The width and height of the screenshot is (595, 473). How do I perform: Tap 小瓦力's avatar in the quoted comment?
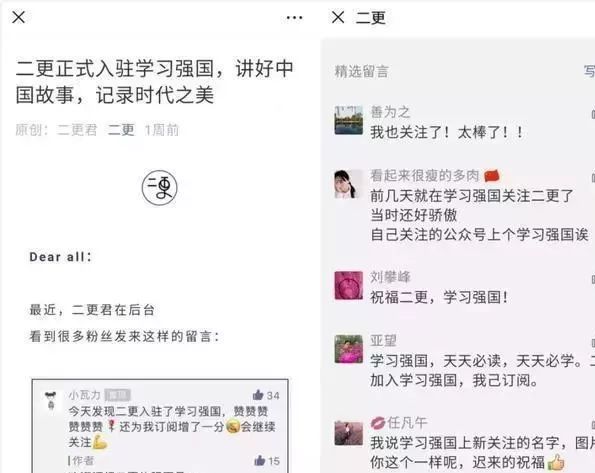(50, 401)
